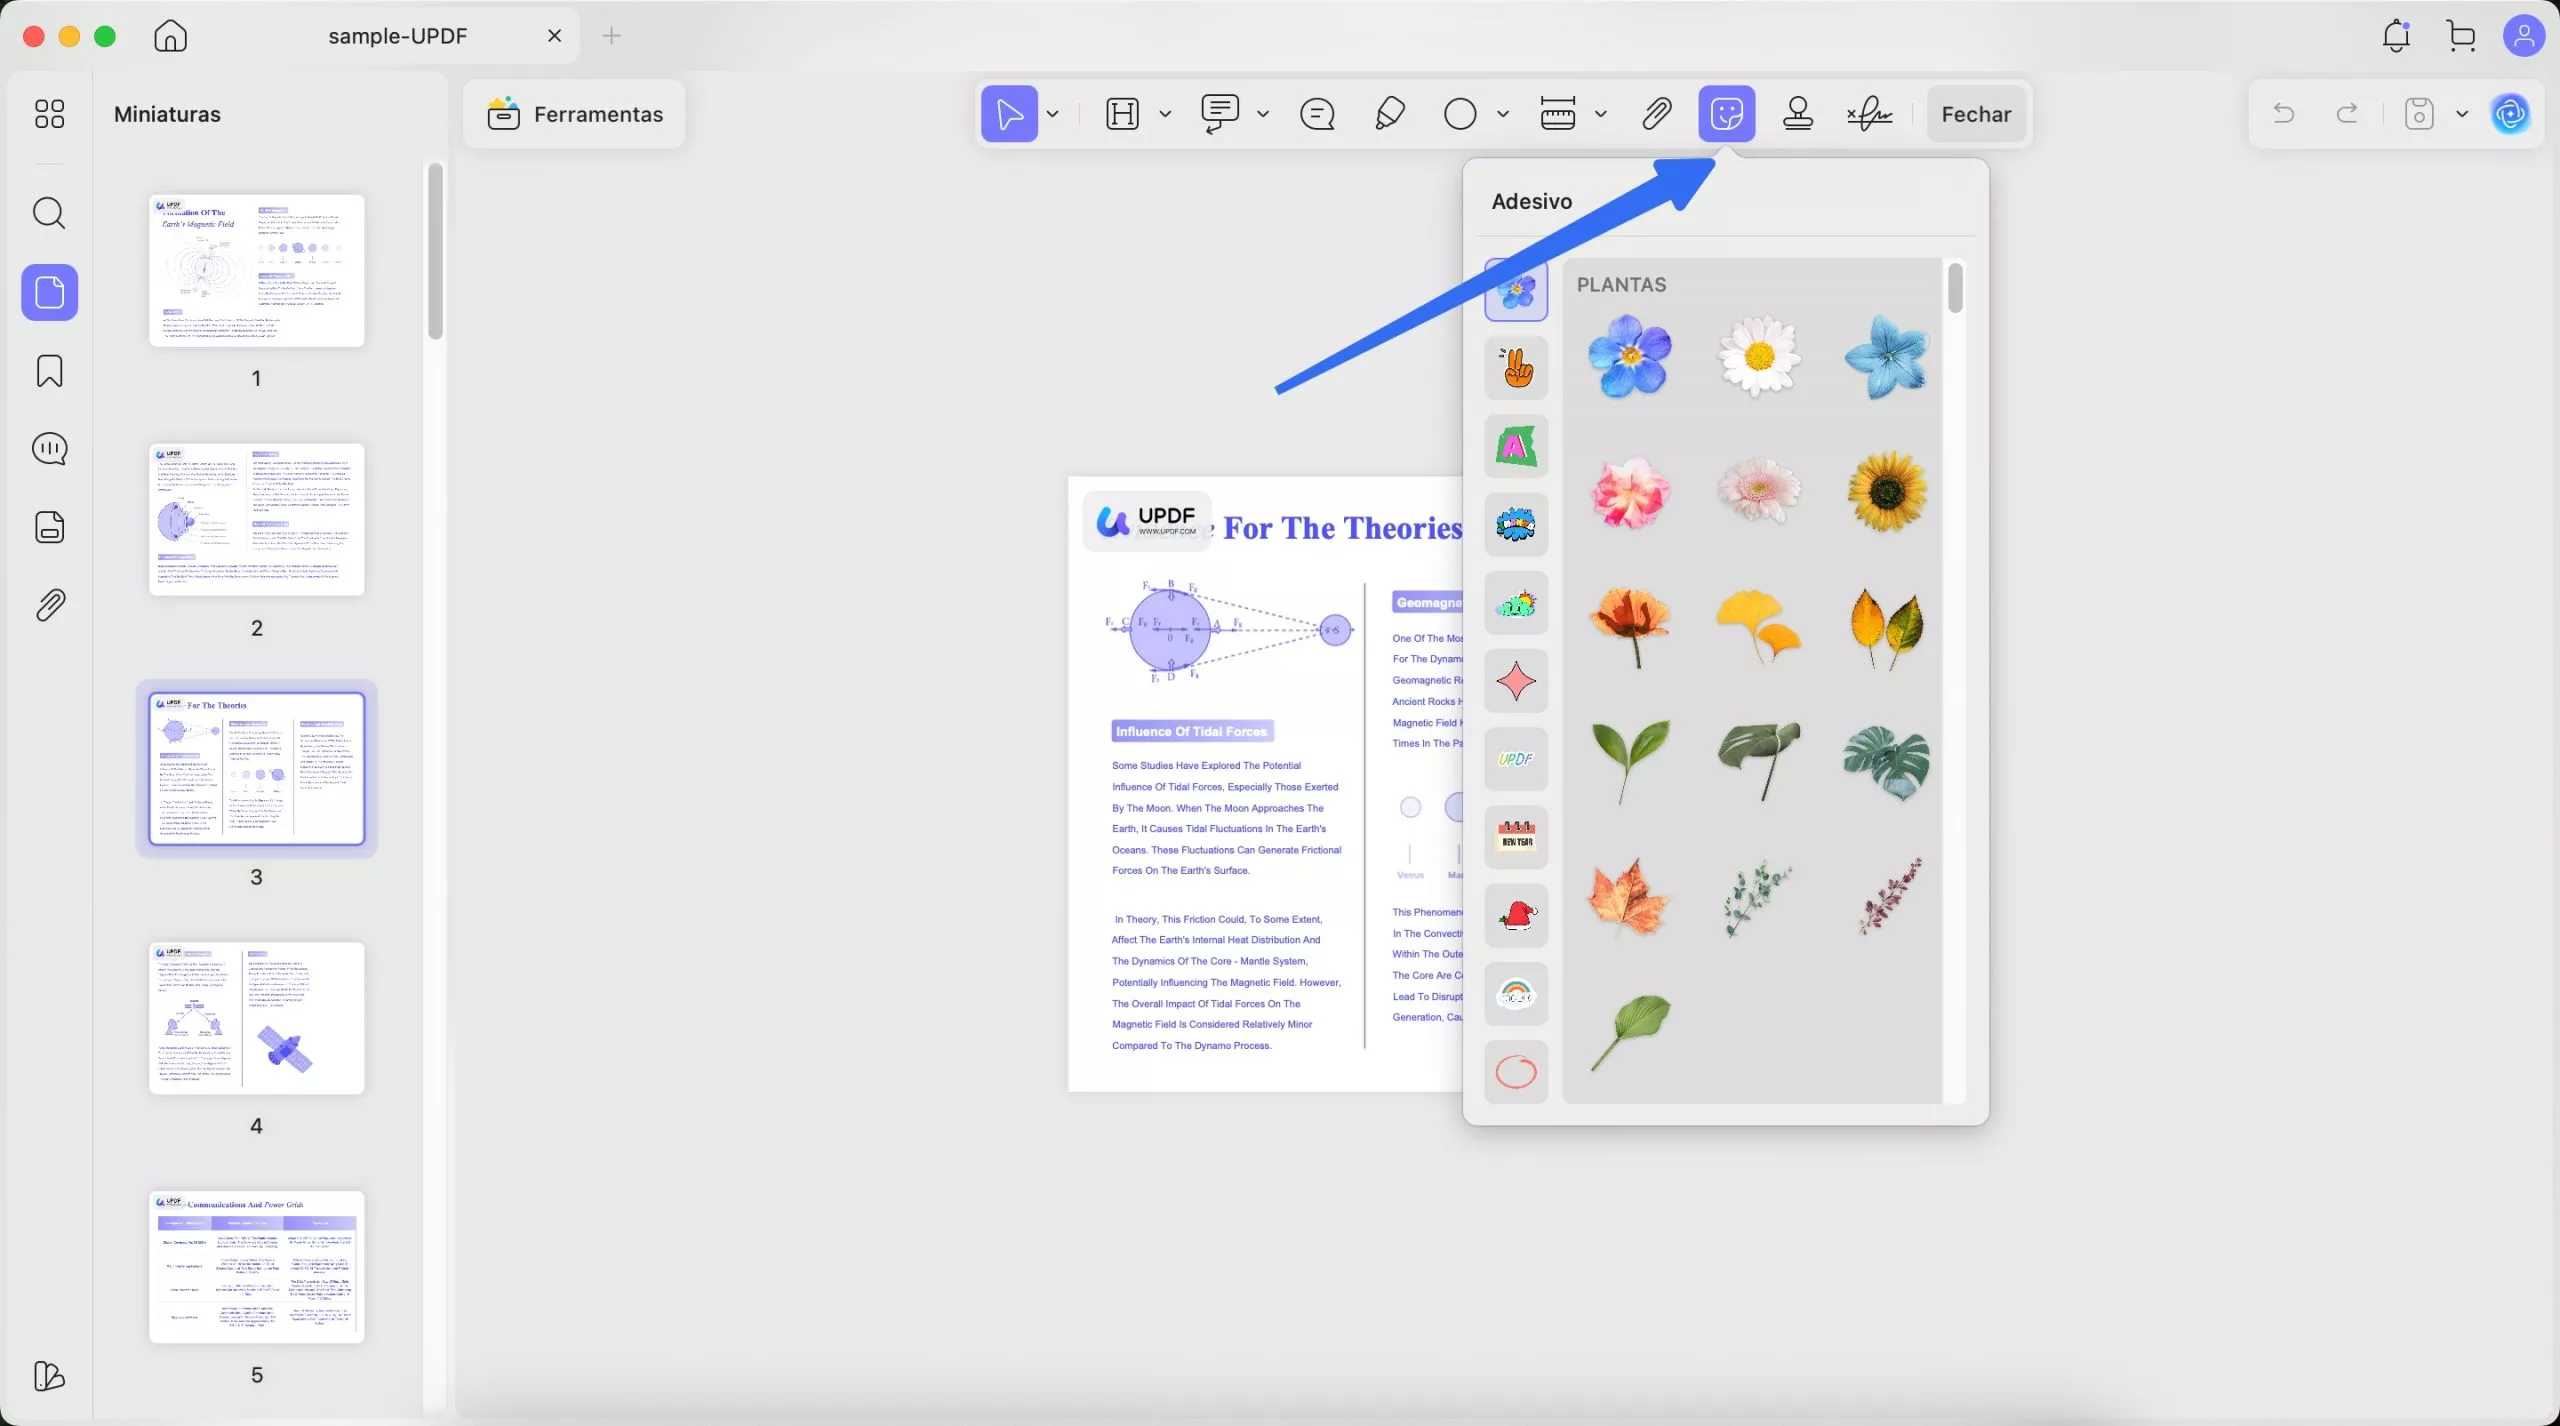Open the search panel in sidebar
The image size is (2560, 1426).
(49, 213)
